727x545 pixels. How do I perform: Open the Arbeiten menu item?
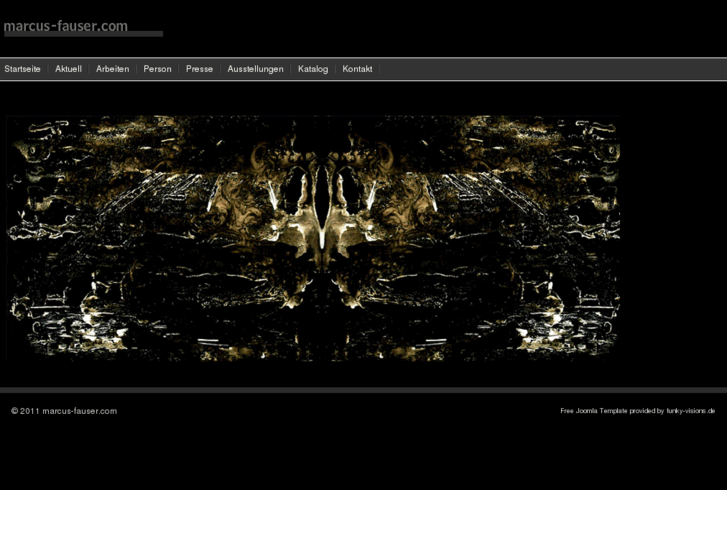coord(112,69)
